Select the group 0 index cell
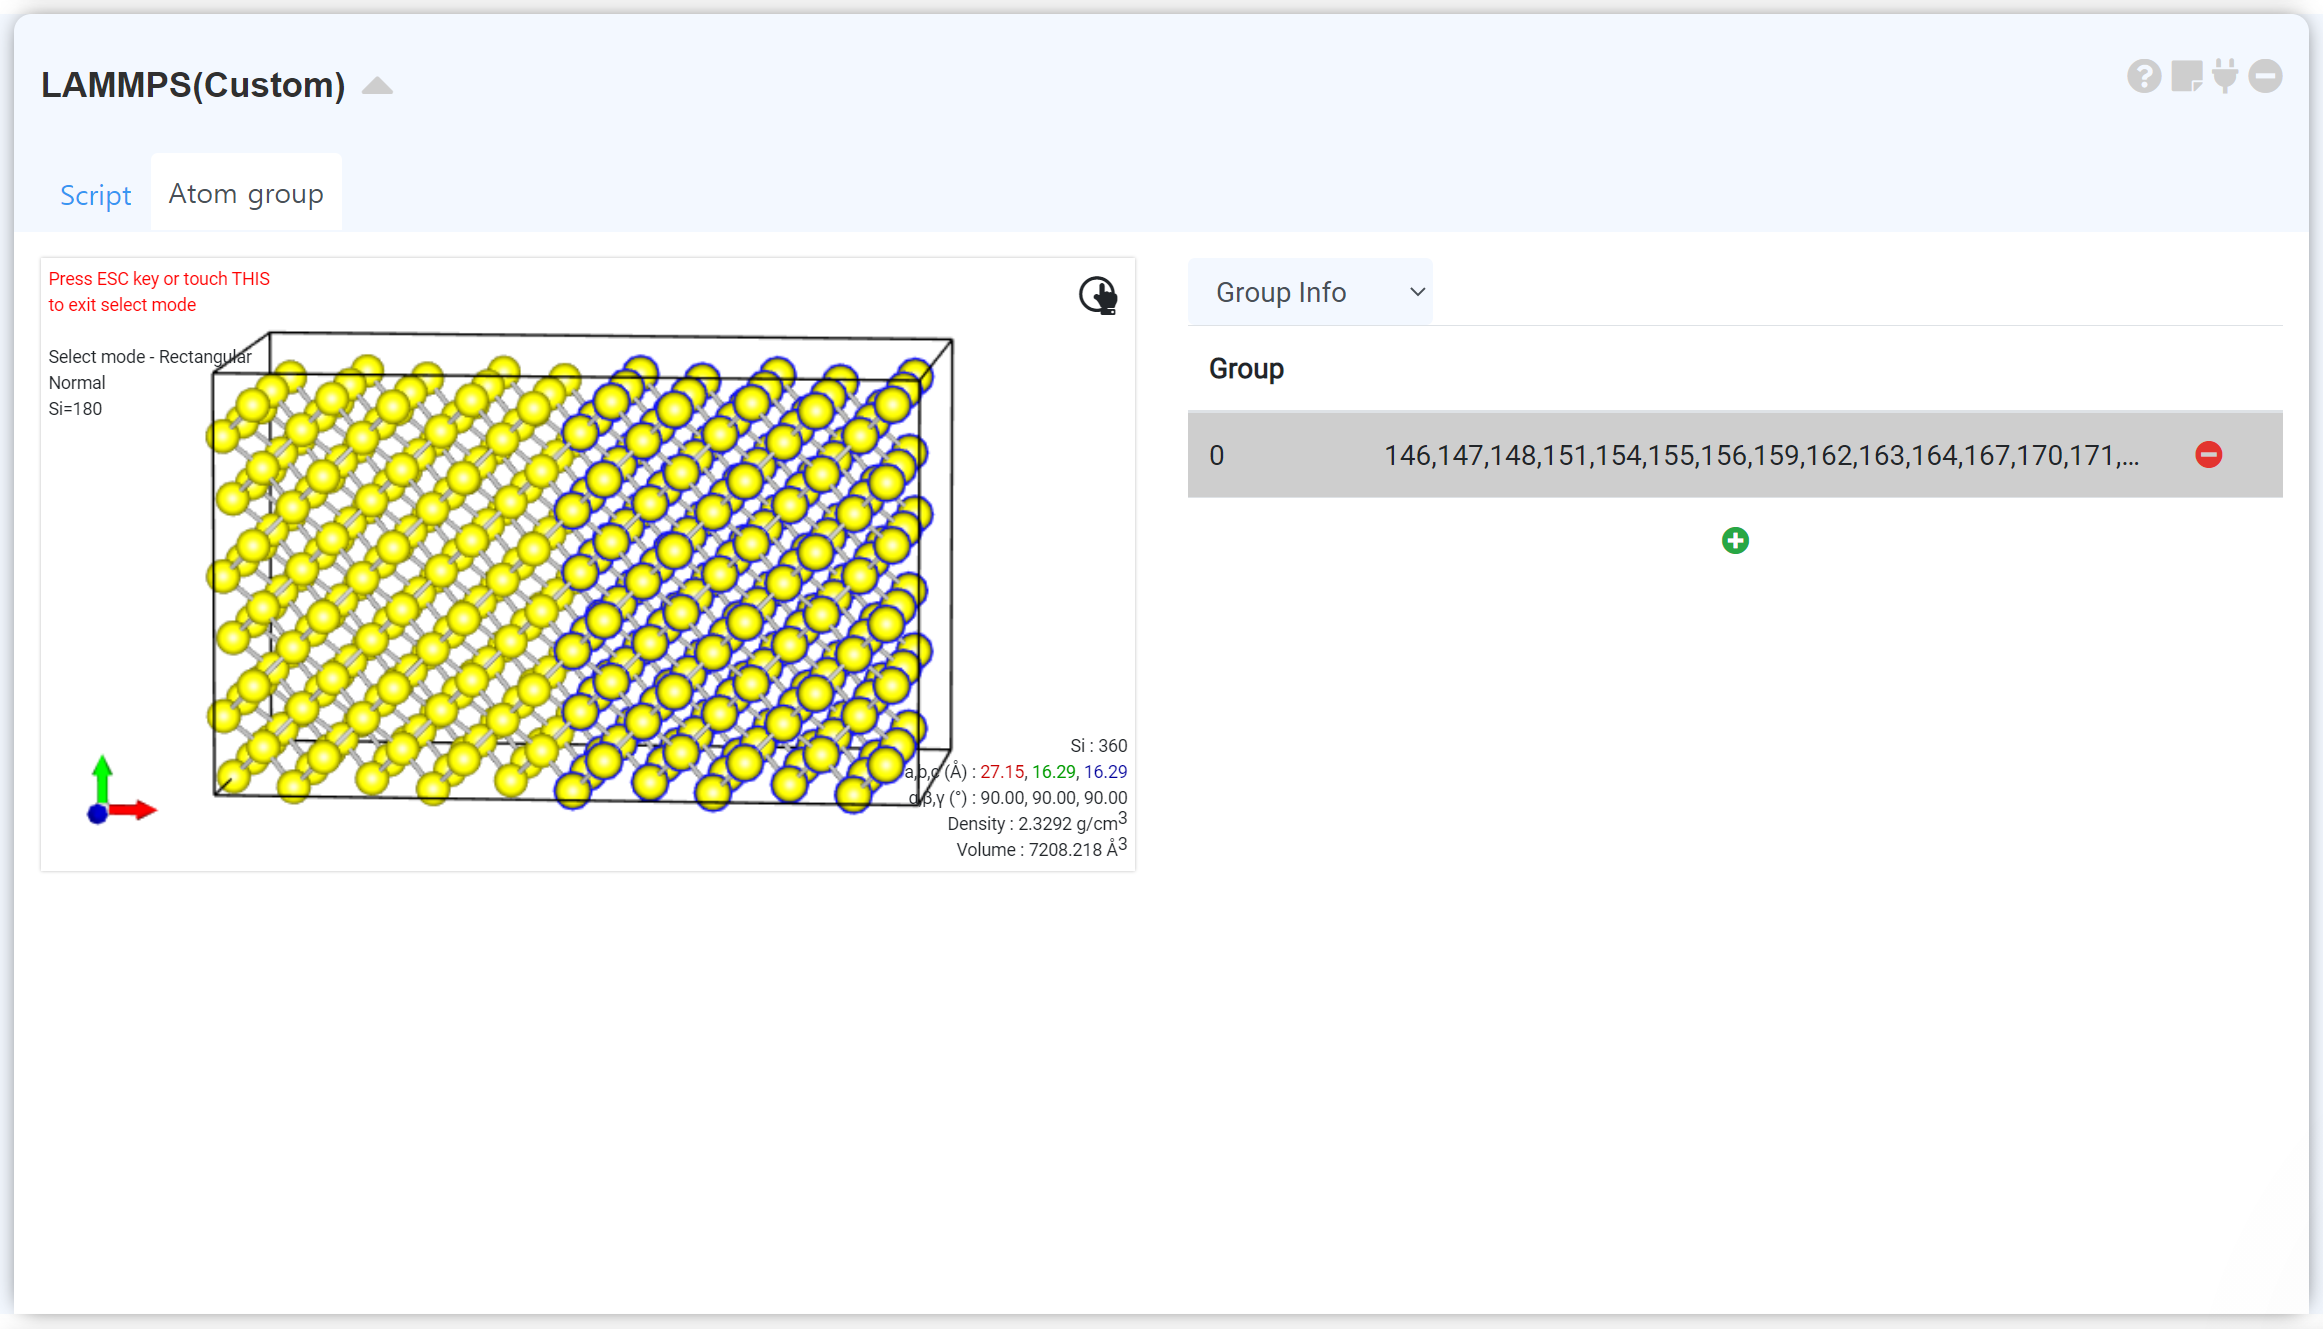2323x1329 pixels. (x=1217, y=456)
